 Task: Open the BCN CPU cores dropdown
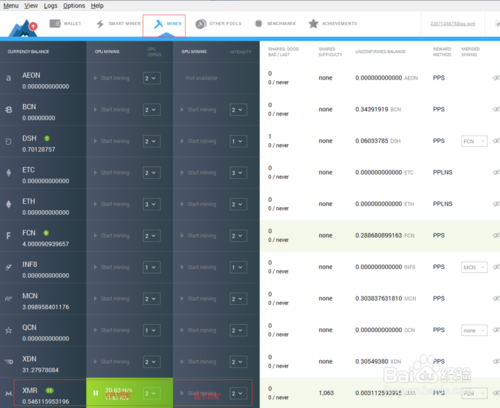tap(152, 110)
